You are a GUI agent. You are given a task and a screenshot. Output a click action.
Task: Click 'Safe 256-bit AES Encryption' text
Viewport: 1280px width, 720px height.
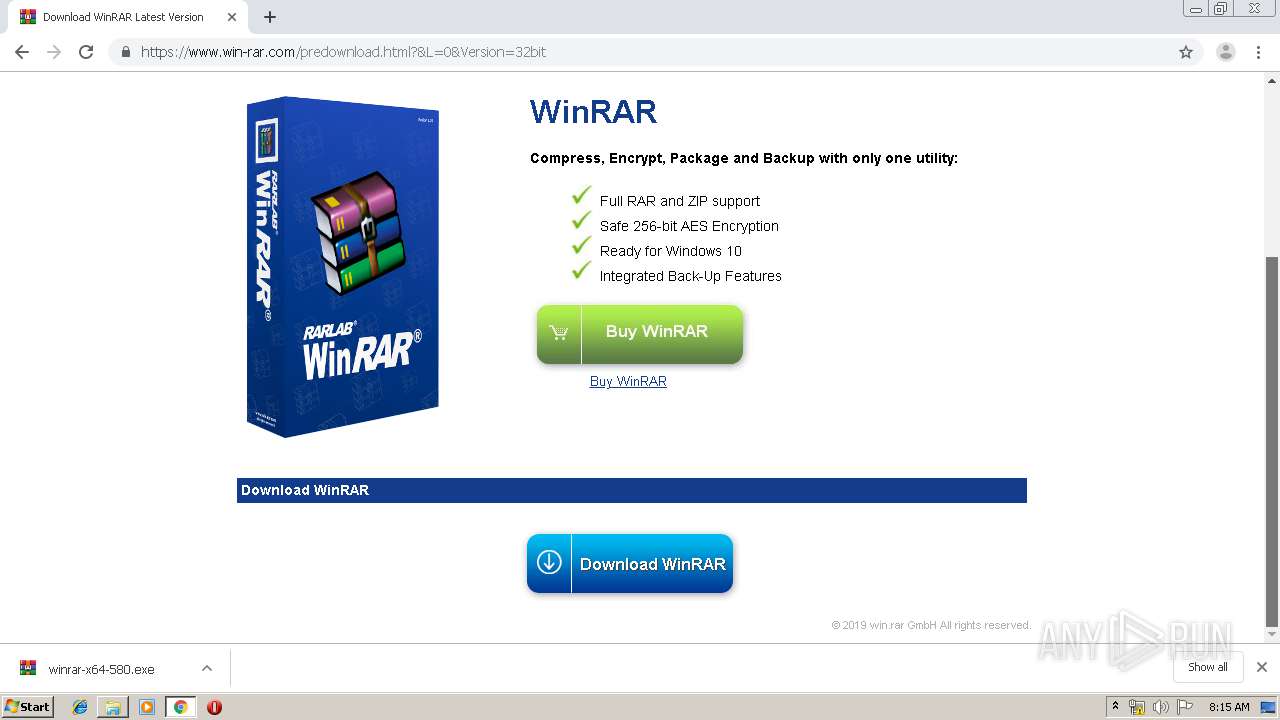coord(689,226)
